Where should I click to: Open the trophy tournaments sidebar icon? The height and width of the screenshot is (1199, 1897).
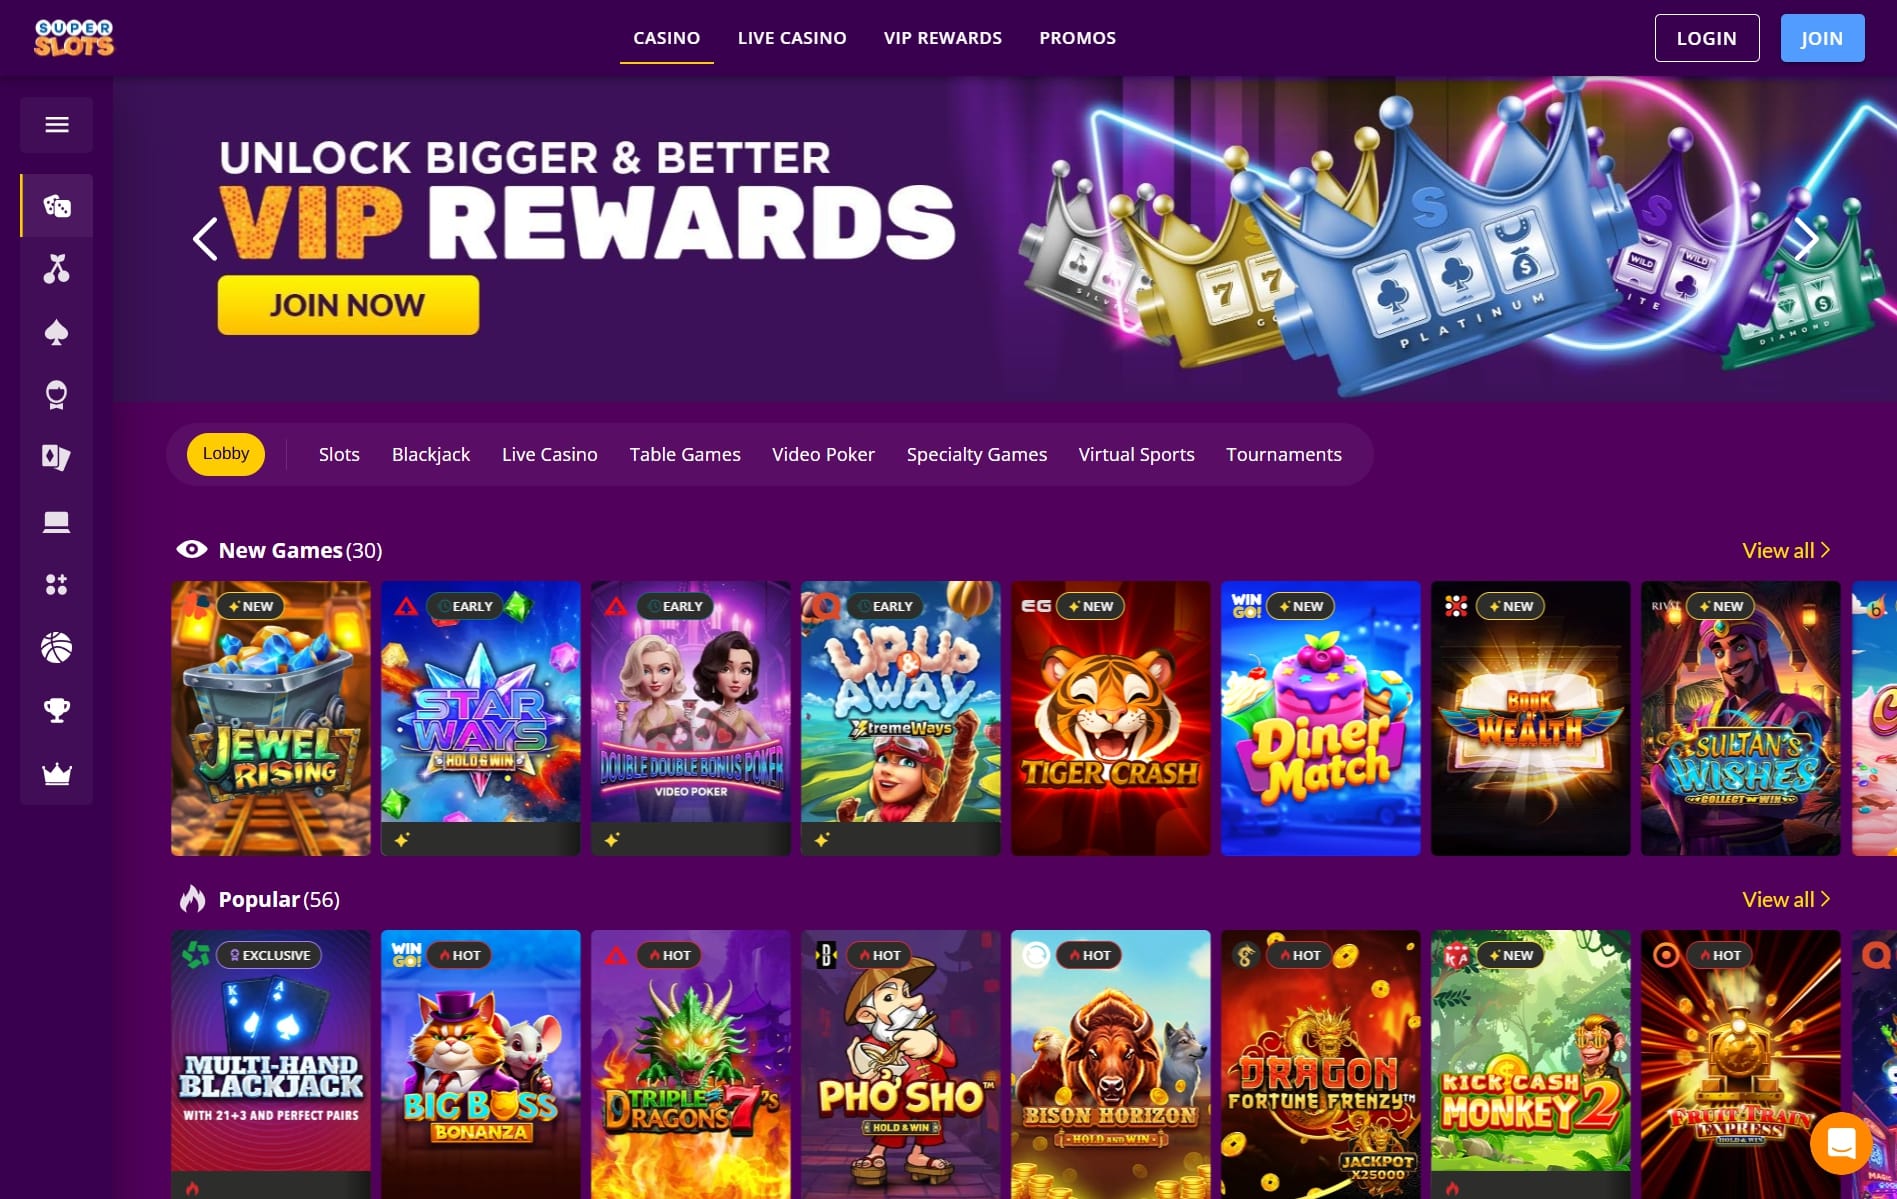point(57,711)
